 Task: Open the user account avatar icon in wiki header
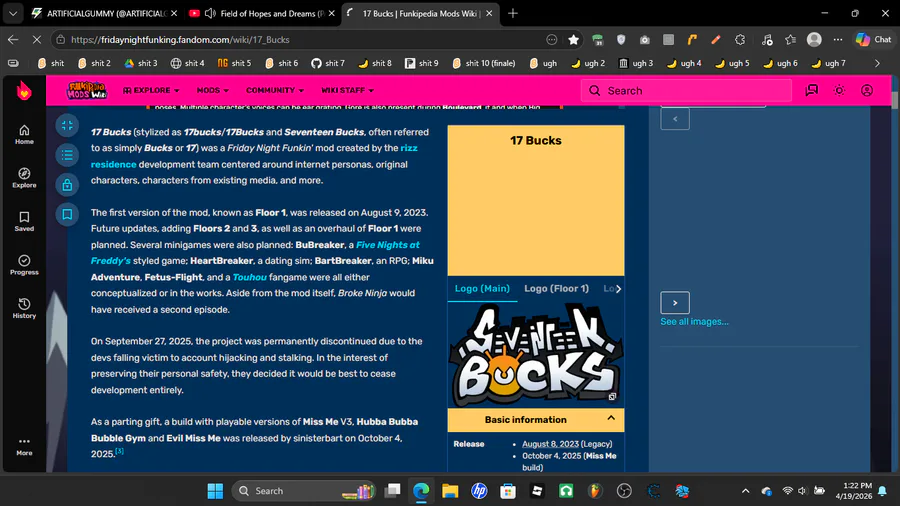[x=867, y=91]
